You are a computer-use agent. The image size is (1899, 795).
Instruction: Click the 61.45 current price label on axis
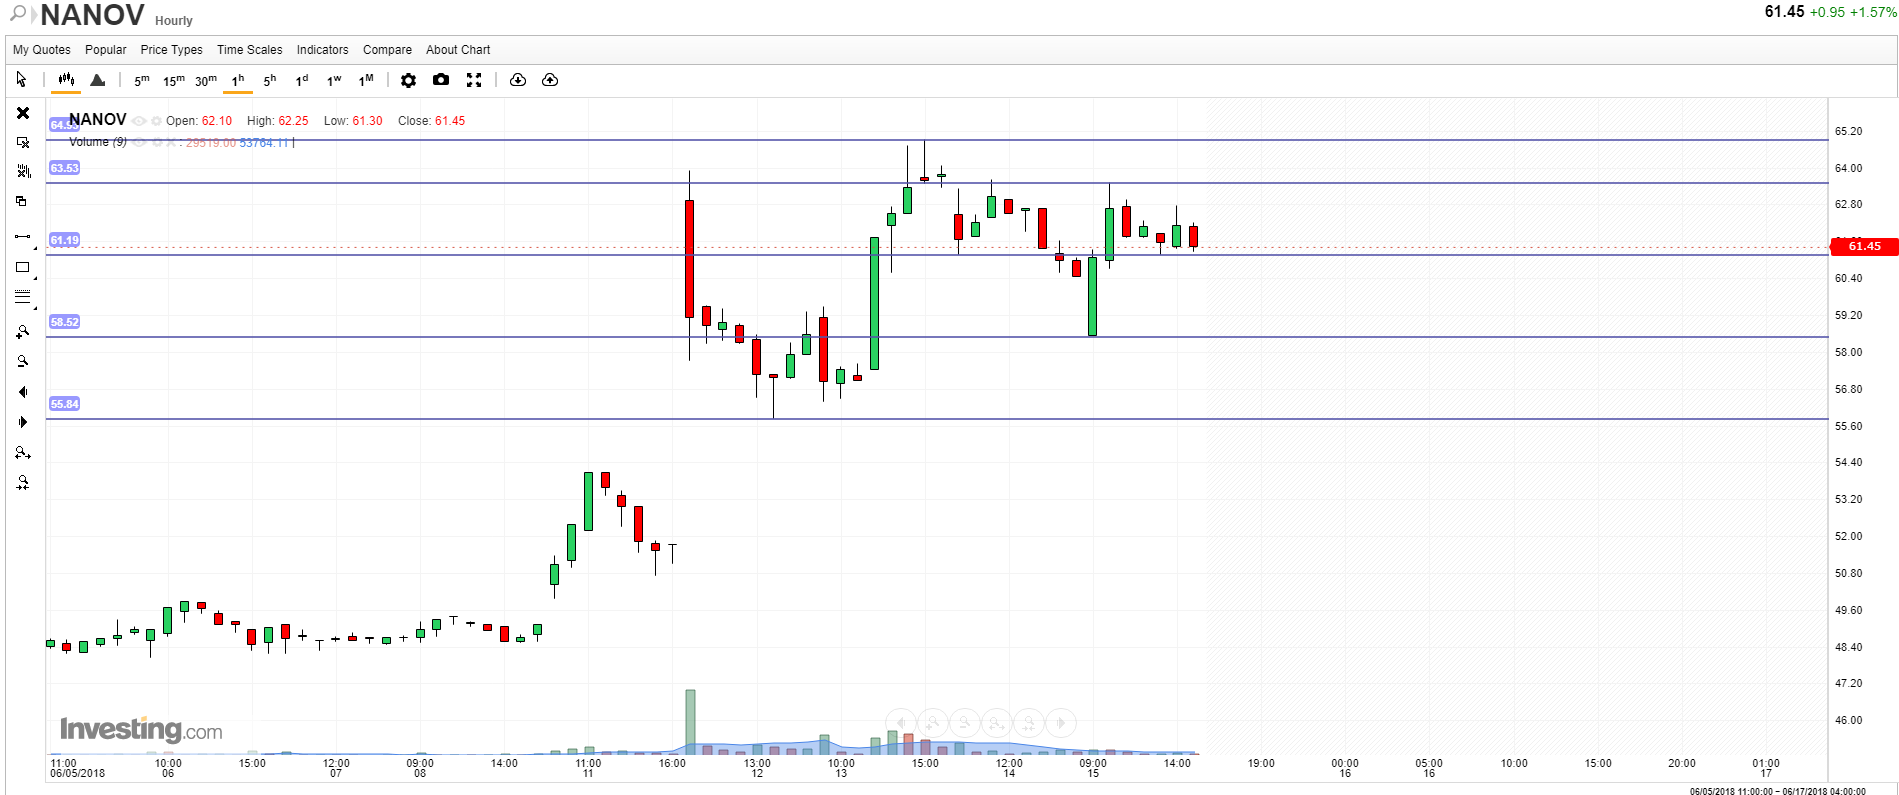pos(1863,246)
